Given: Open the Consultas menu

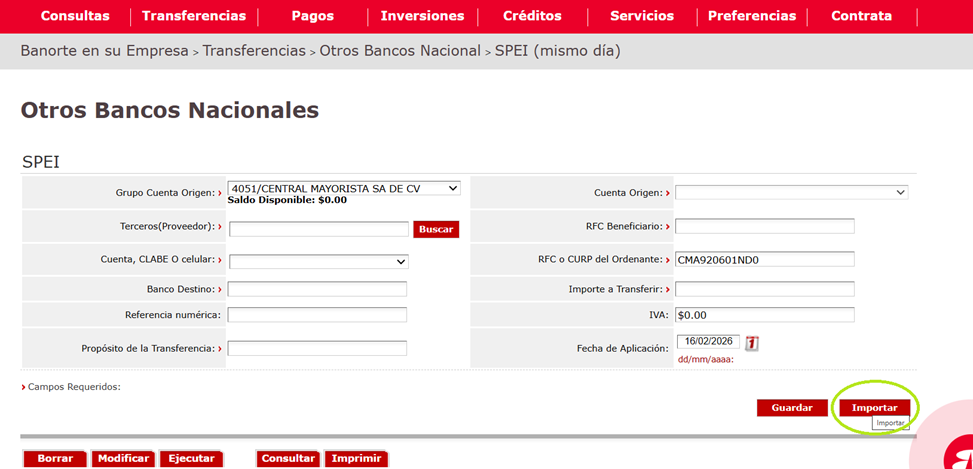Looking at the screenshot, I should tap(75, 16).
